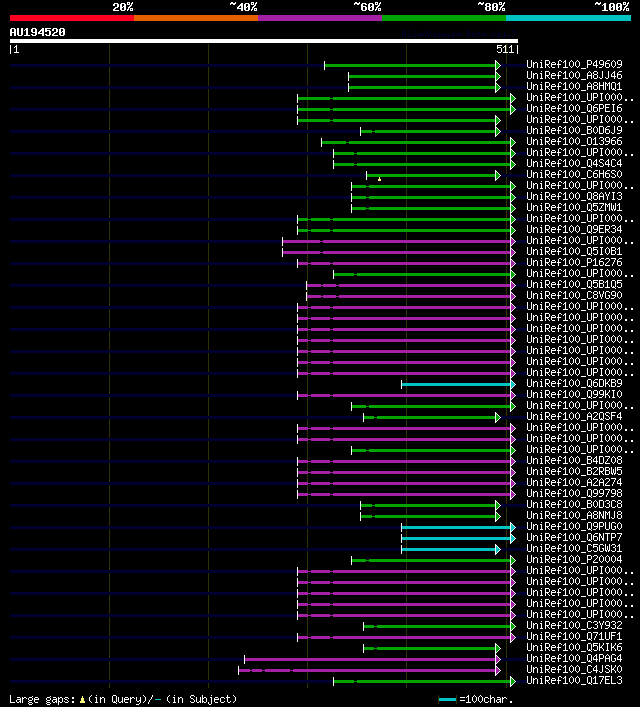Viewport: 640px width, 707px height.
Task: Click the green alignment bar of Q17EL3
Action: pos(422,682)
